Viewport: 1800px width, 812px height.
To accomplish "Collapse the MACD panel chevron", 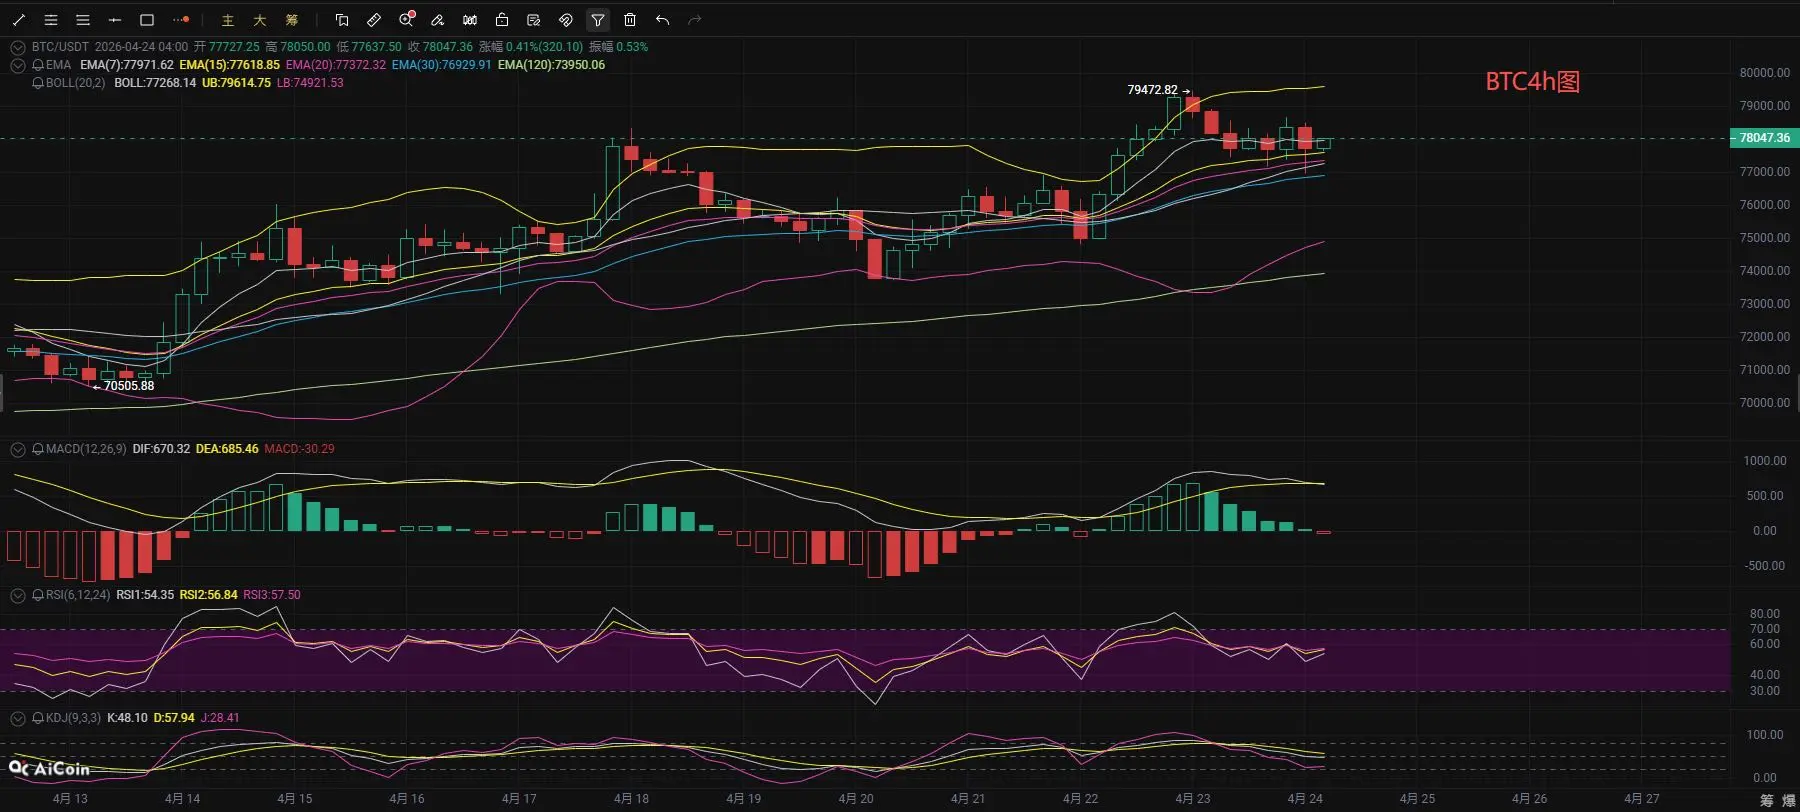I will pos(18,450).
